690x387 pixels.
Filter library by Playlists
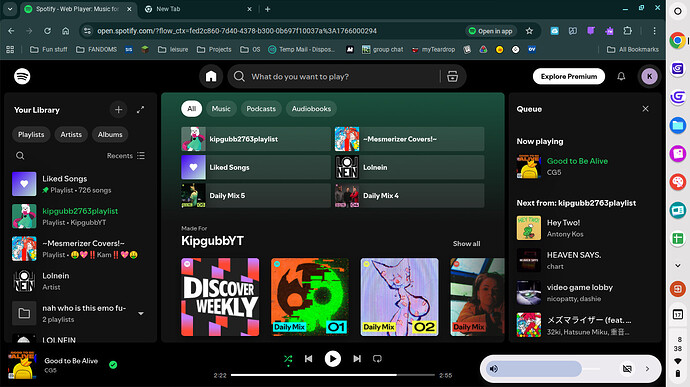[x=31, y=134]
